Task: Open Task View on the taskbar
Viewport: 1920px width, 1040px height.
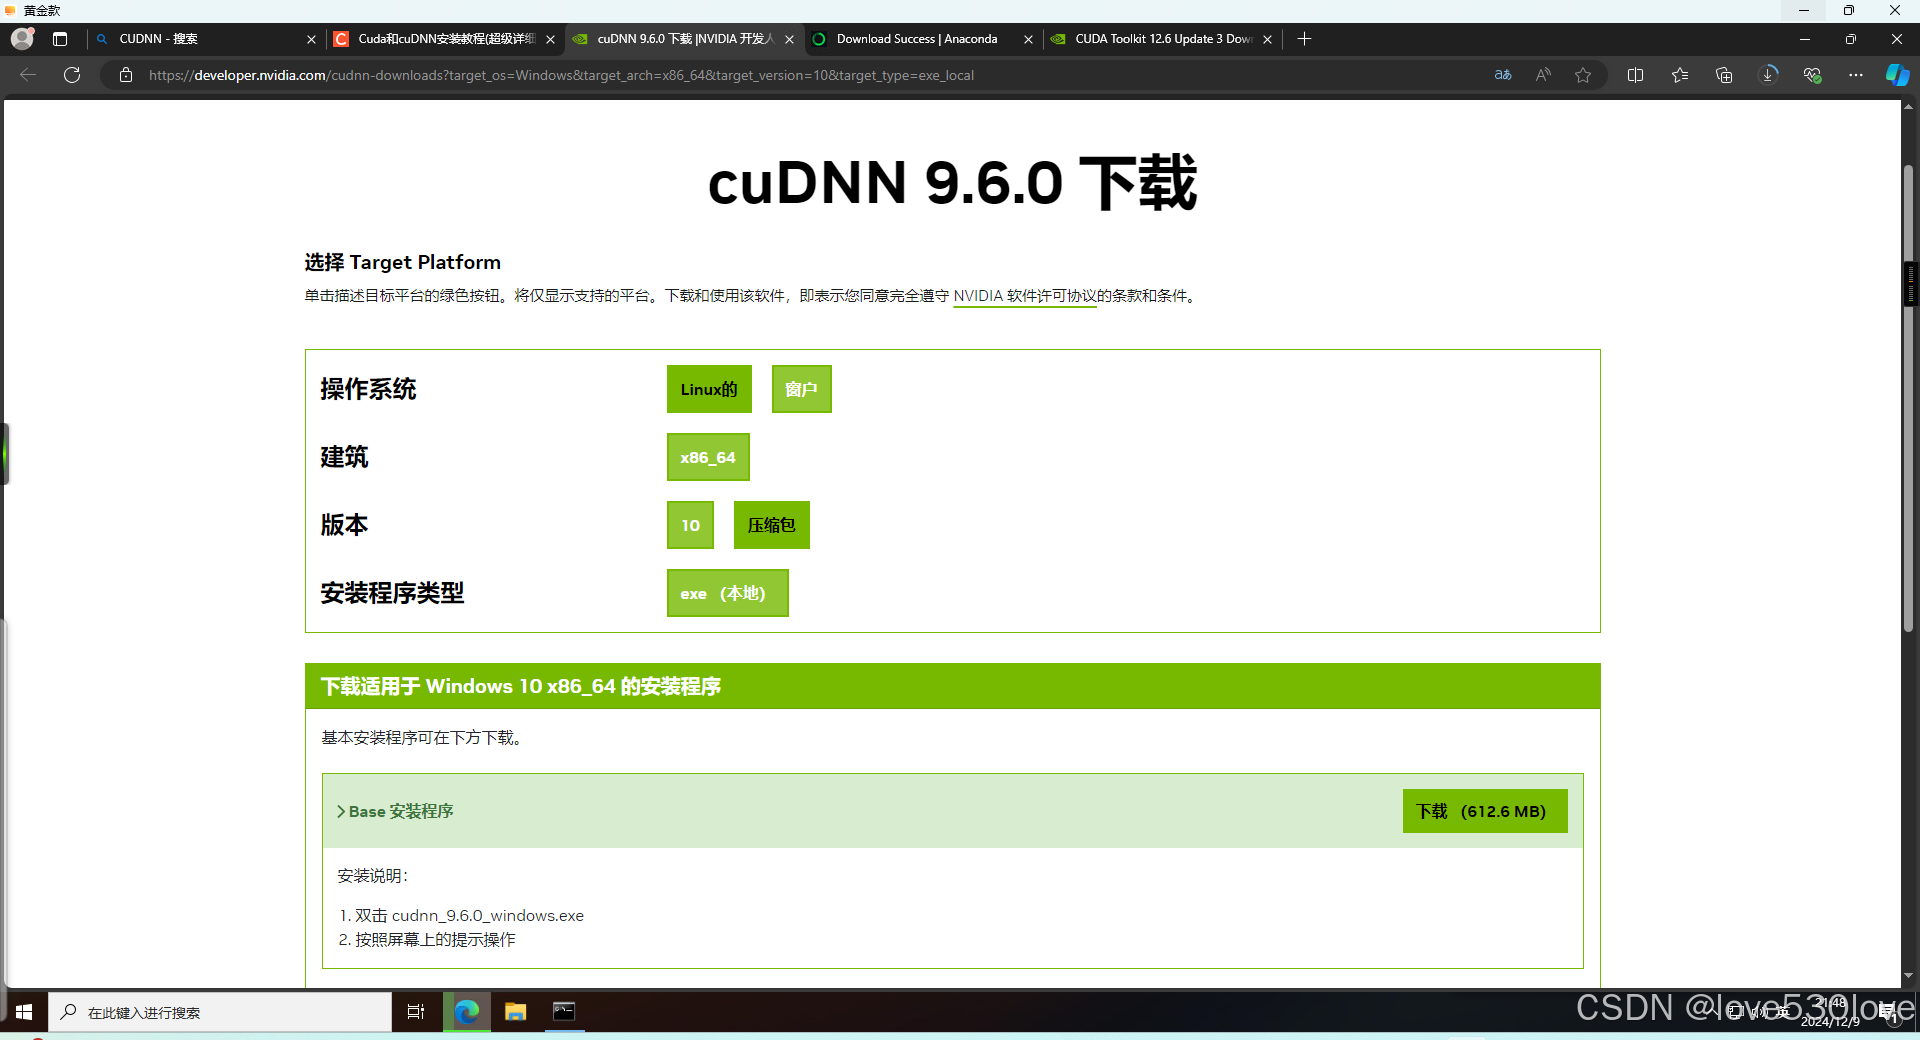Action: point(416,1012)
